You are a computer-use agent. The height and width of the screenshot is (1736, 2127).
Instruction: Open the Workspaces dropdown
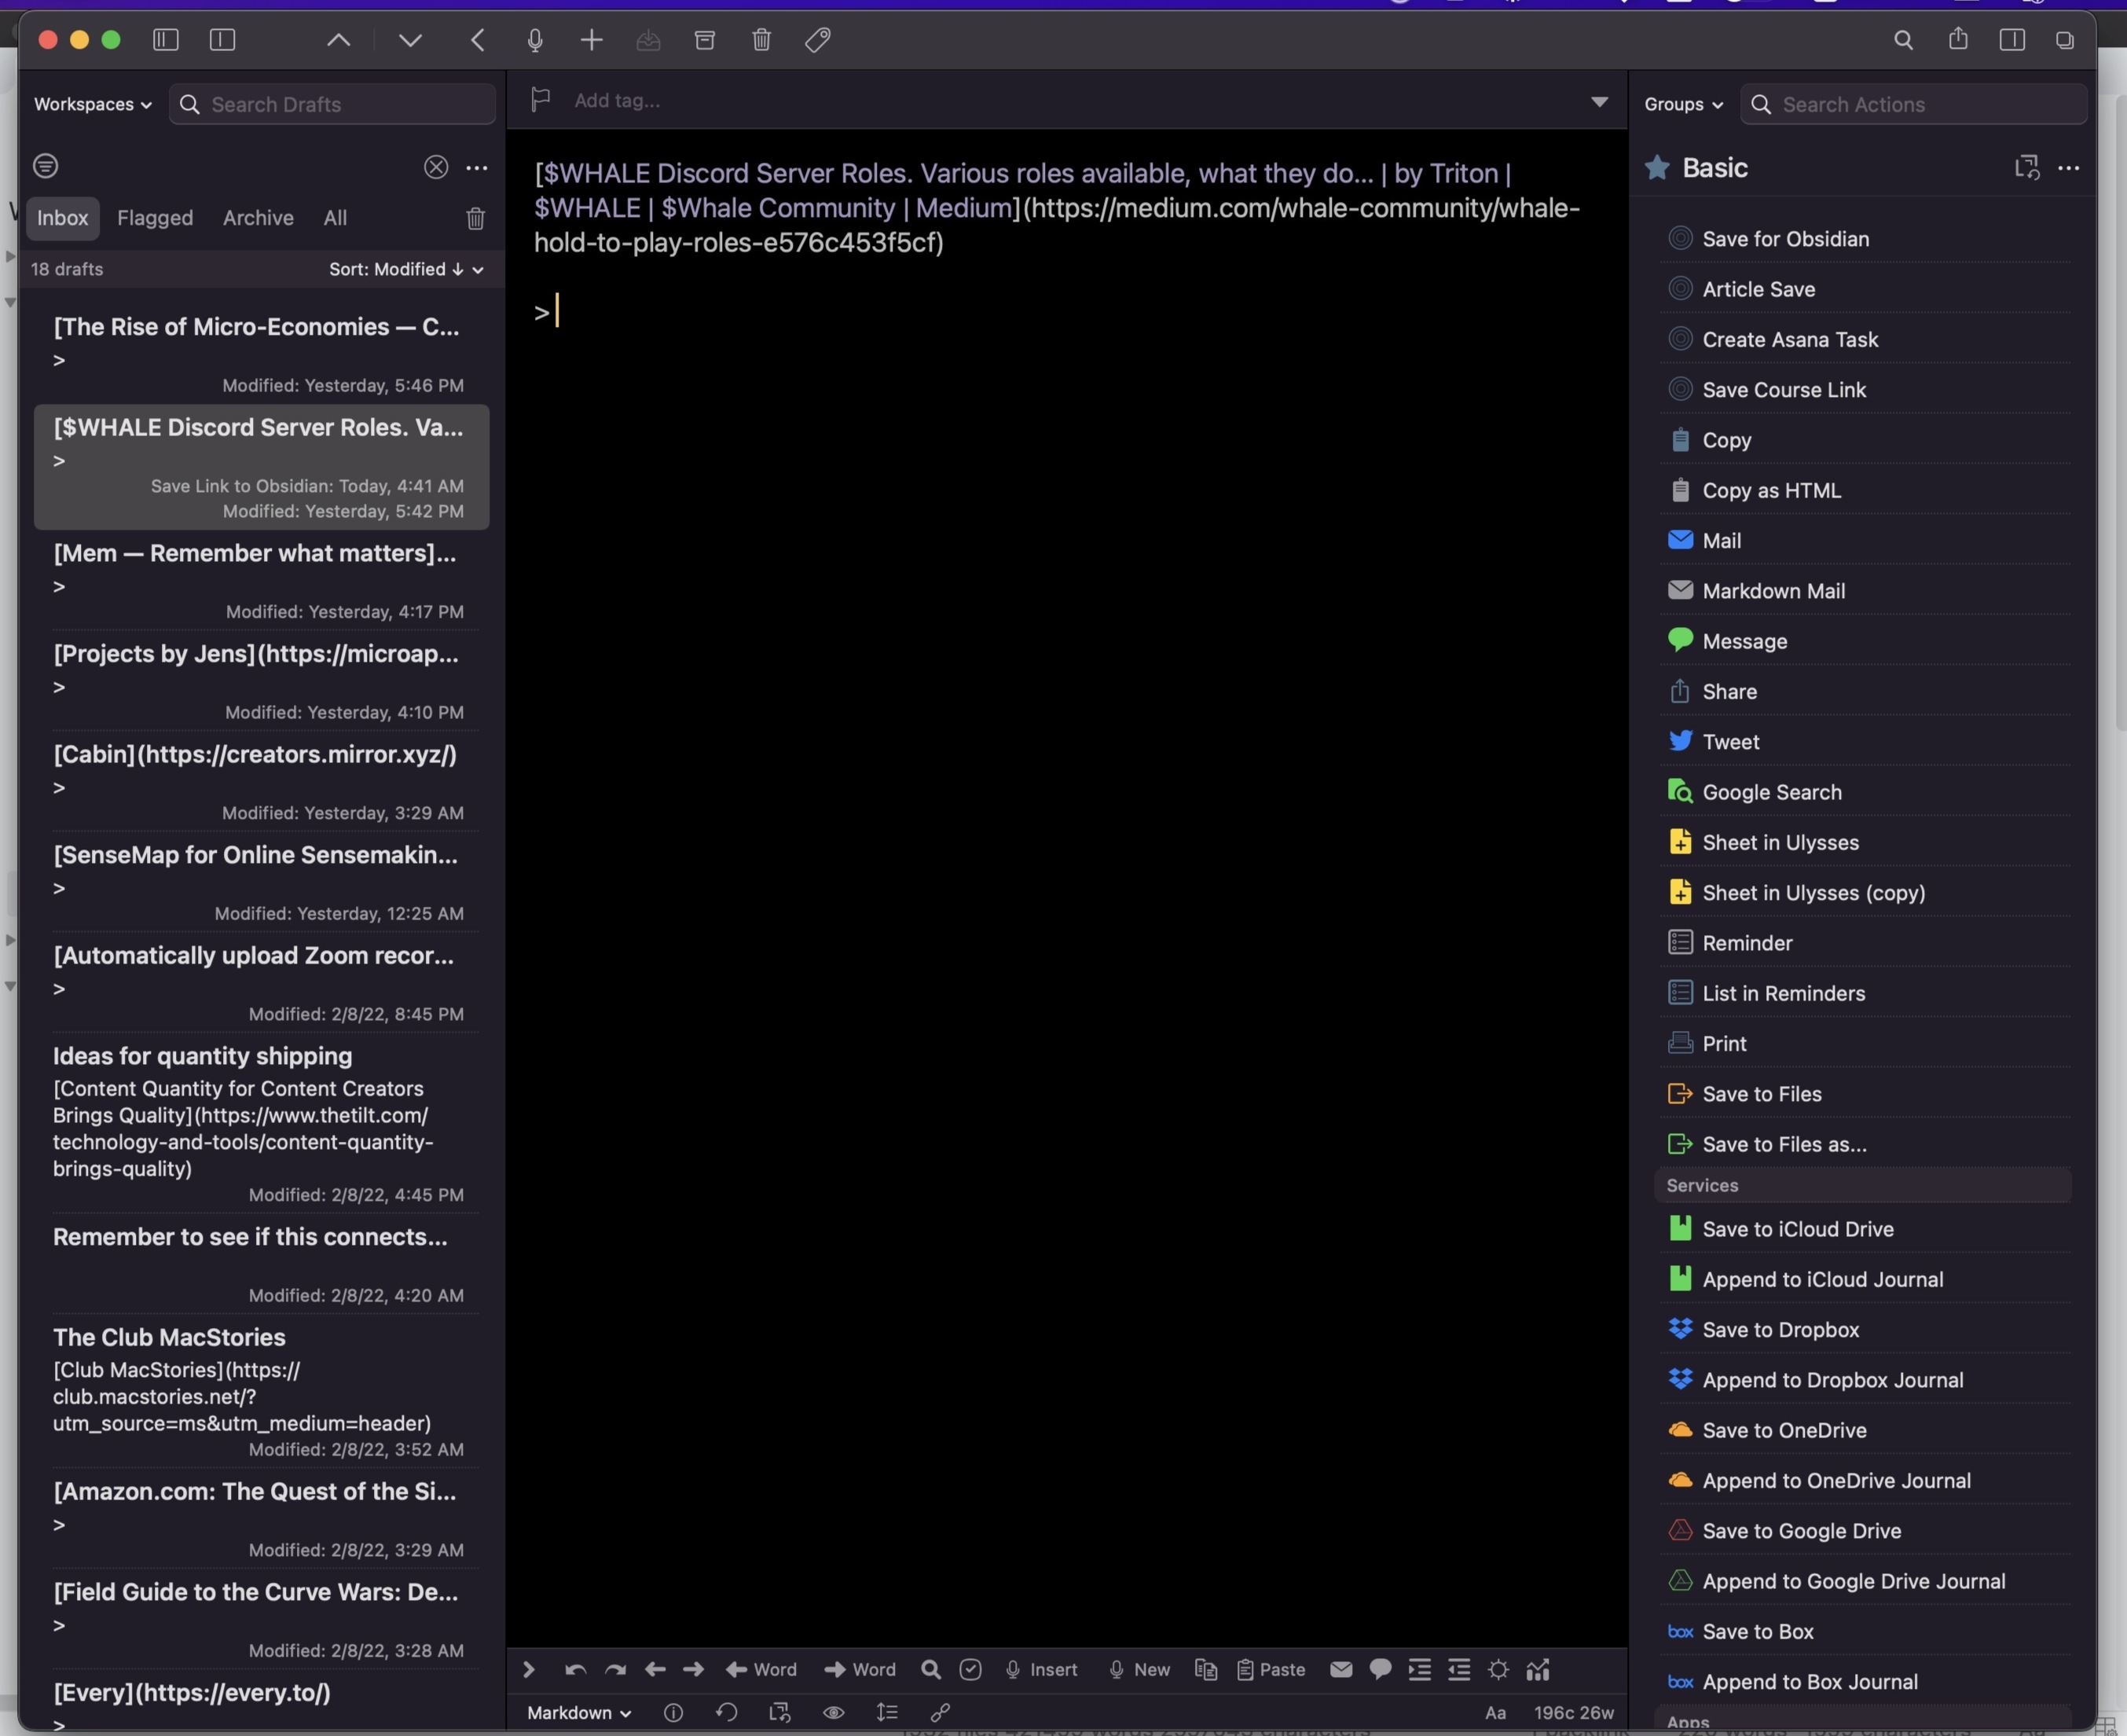tap(93, 104)
